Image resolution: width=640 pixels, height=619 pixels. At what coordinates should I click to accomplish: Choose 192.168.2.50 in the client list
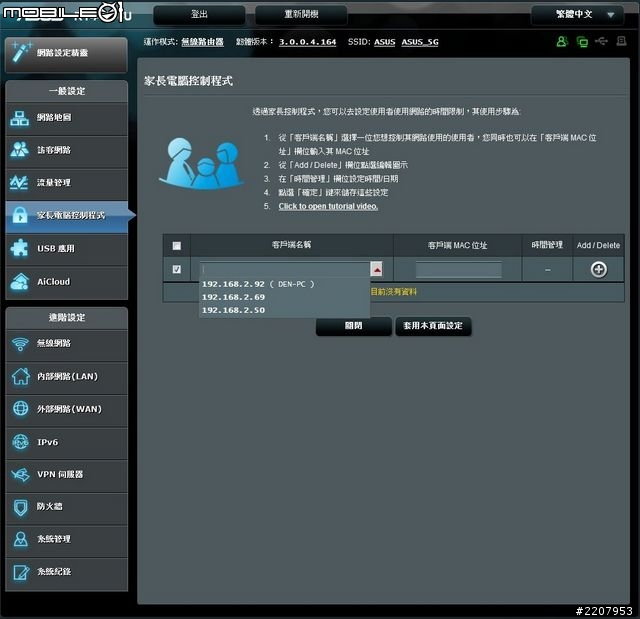pos(233,310)
